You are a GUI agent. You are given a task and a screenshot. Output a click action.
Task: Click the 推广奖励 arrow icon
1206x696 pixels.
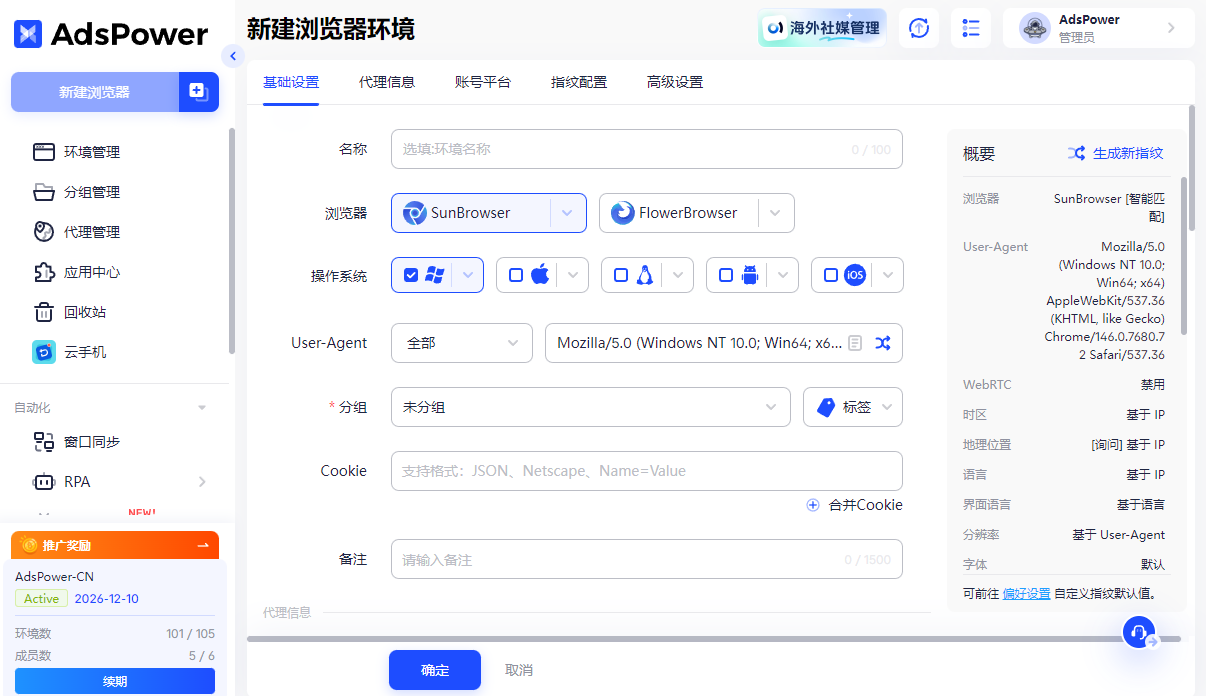point(203,545)
